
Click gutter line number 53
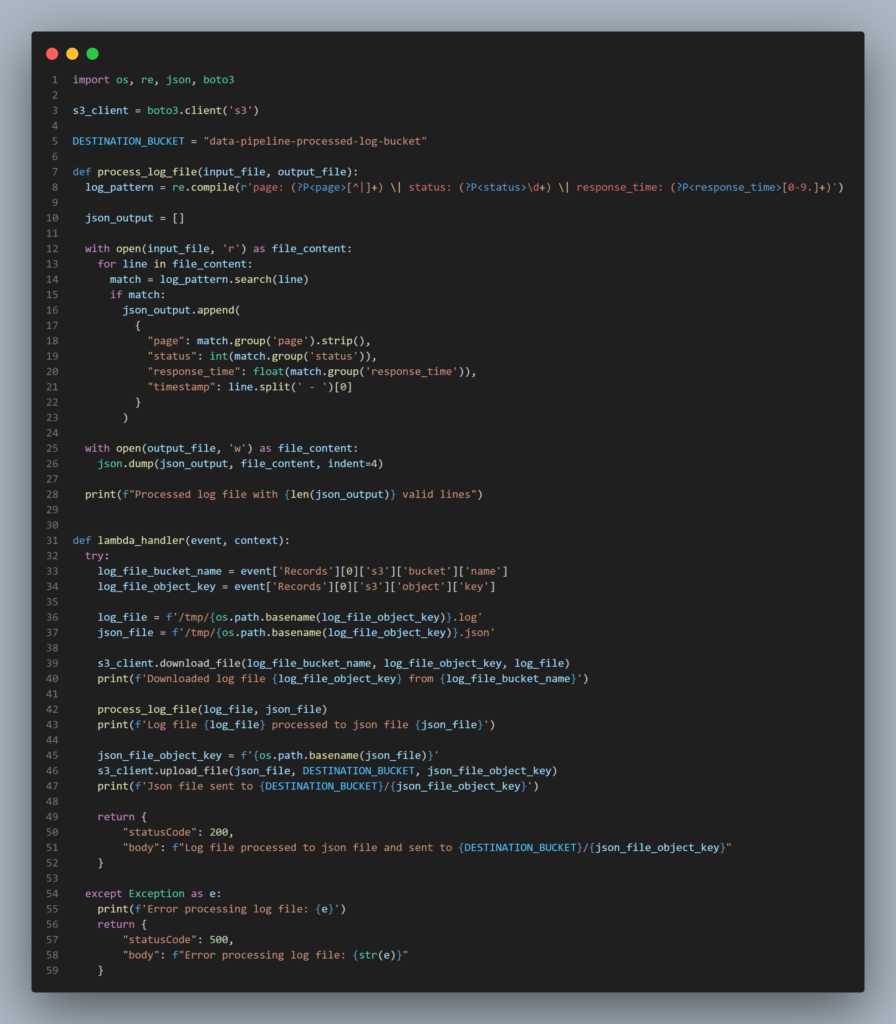[52, 878]
